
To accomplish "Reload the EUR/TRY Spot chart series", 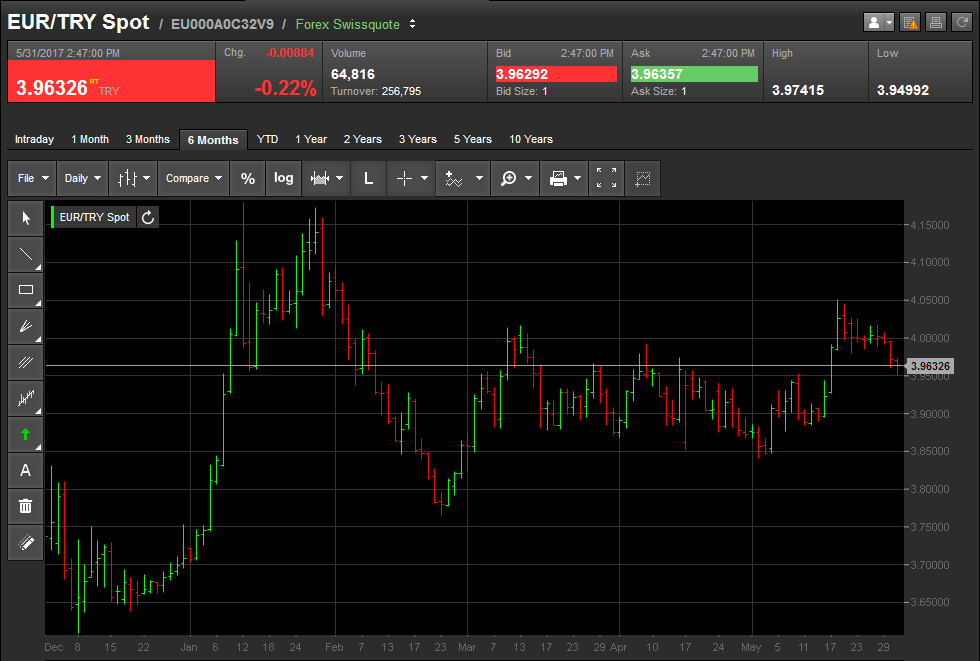I will 148,217.
